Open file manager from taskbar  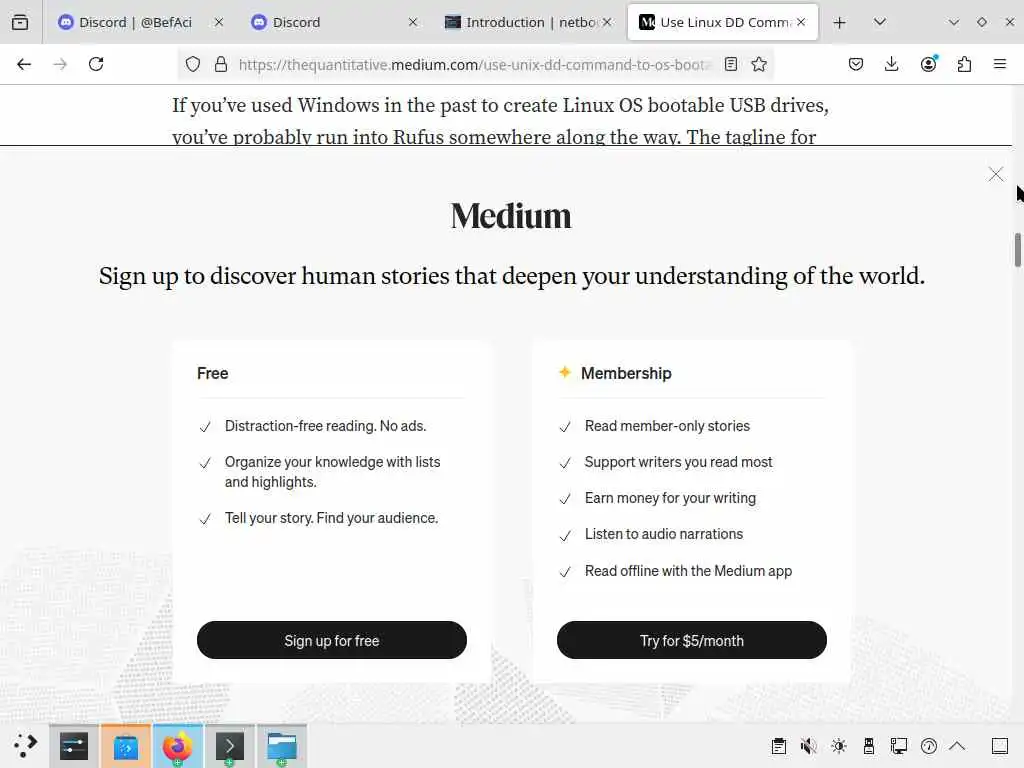(x=282, y=746)
